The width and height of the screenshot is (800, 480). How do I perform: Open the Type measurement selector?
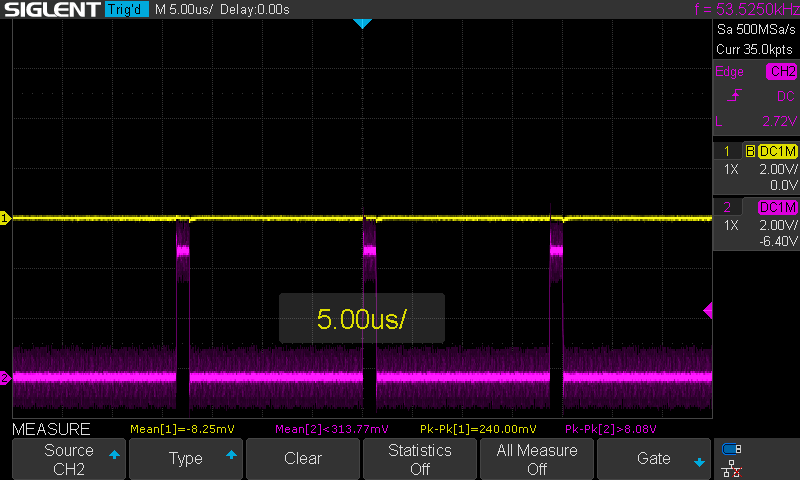pyautogui.click(x=186, y=459)
